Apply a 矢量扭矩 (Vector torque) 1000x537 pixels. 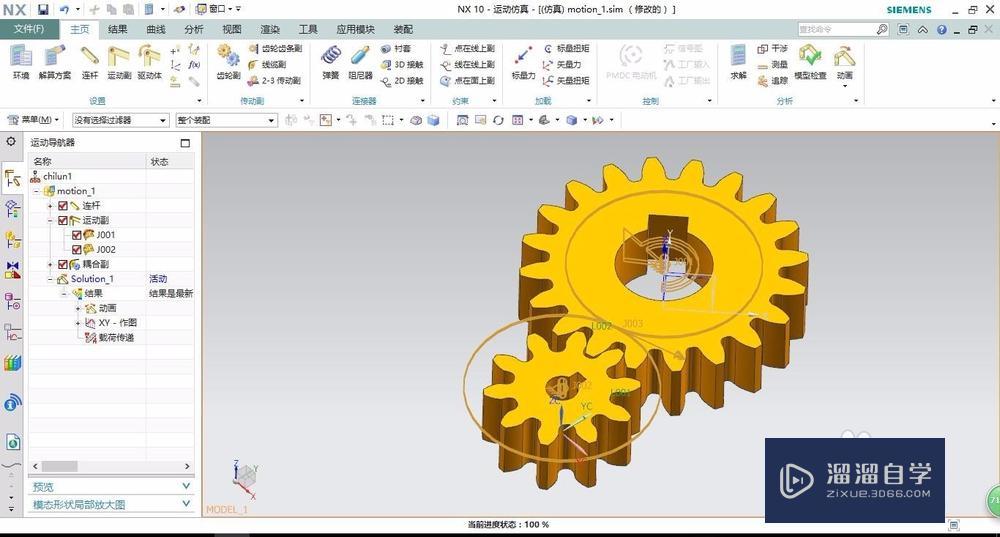(566, 80)
